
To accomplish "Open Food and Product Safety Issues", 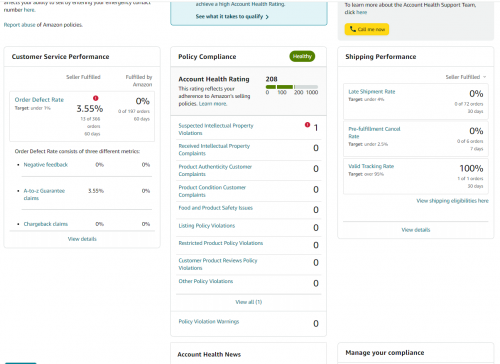I will pyautogui.click(x=215, y=208).
